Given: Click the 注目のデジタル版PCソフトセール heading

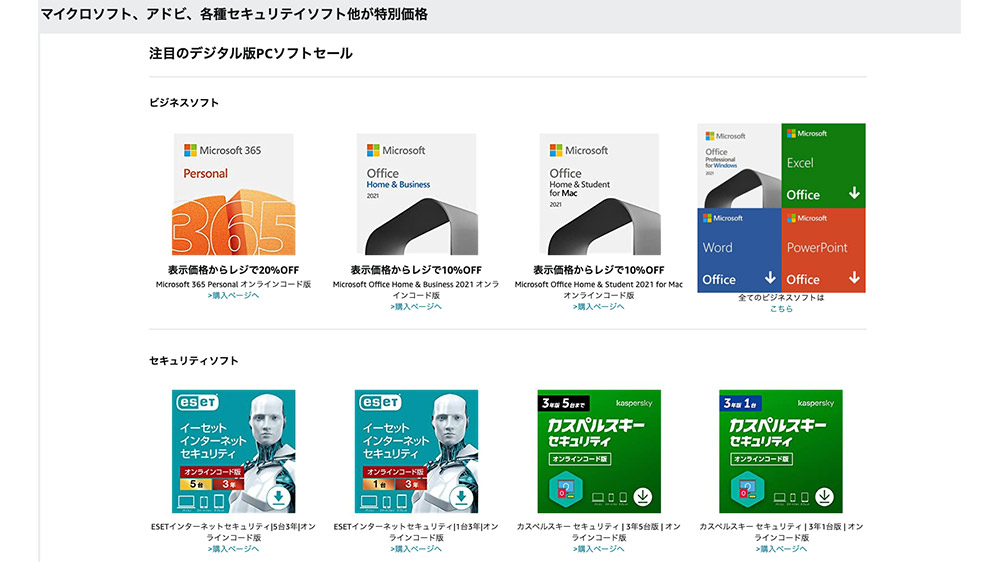Looking at the screenshot, I should click(251, 53).
